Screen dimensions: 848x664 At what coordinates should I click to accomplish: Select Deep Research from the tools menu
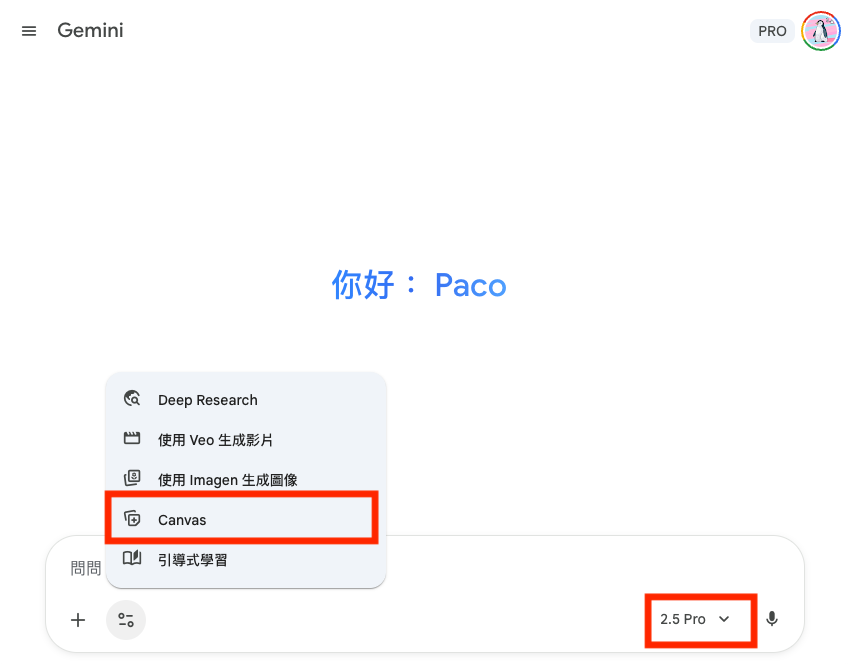[x=208, y=400]
